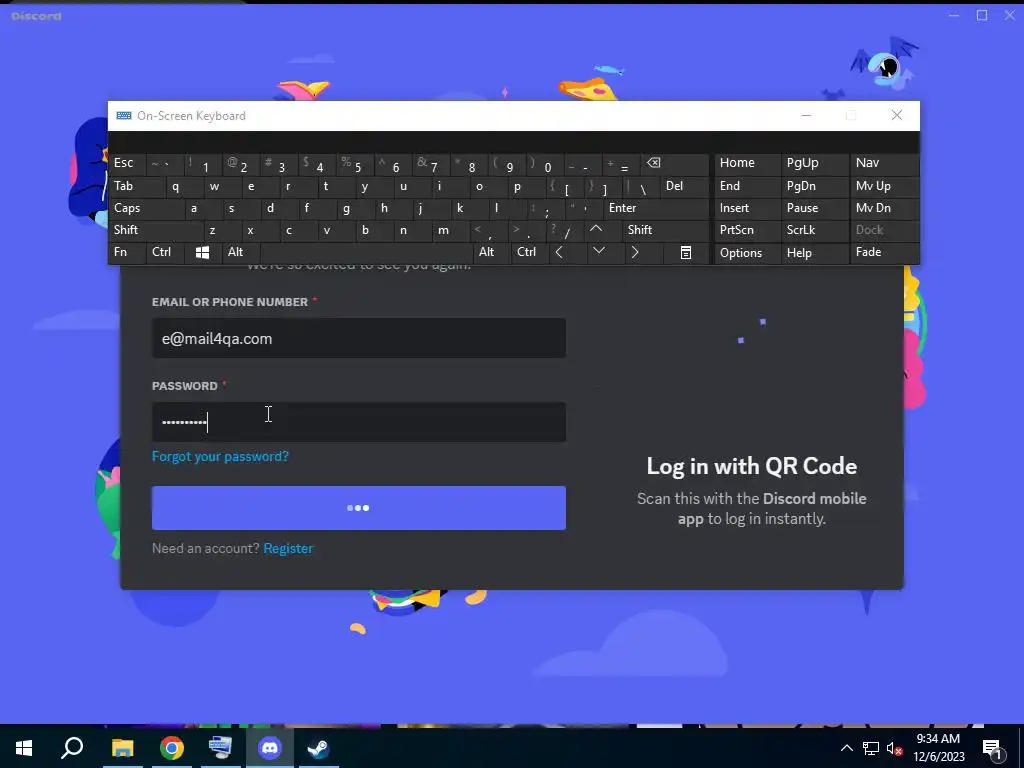Click the letter z key
1024x768 pixels.
click(222, 230)
